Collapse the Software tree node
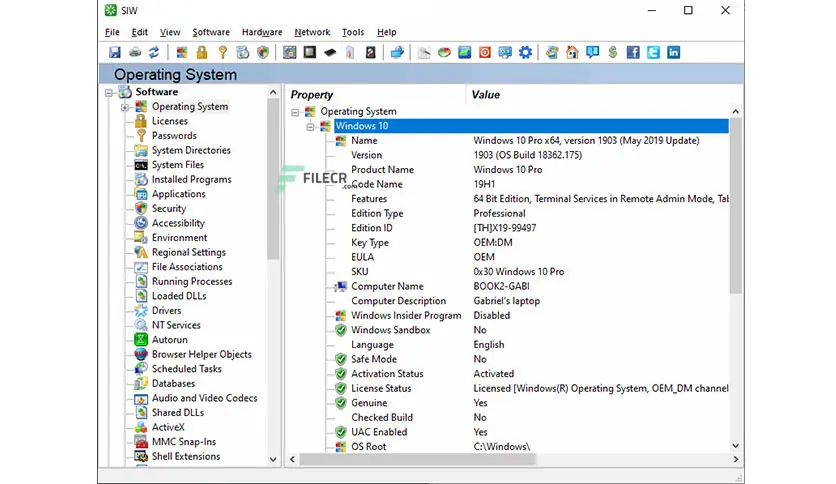 pyautogui.click(x=110, y=92)
